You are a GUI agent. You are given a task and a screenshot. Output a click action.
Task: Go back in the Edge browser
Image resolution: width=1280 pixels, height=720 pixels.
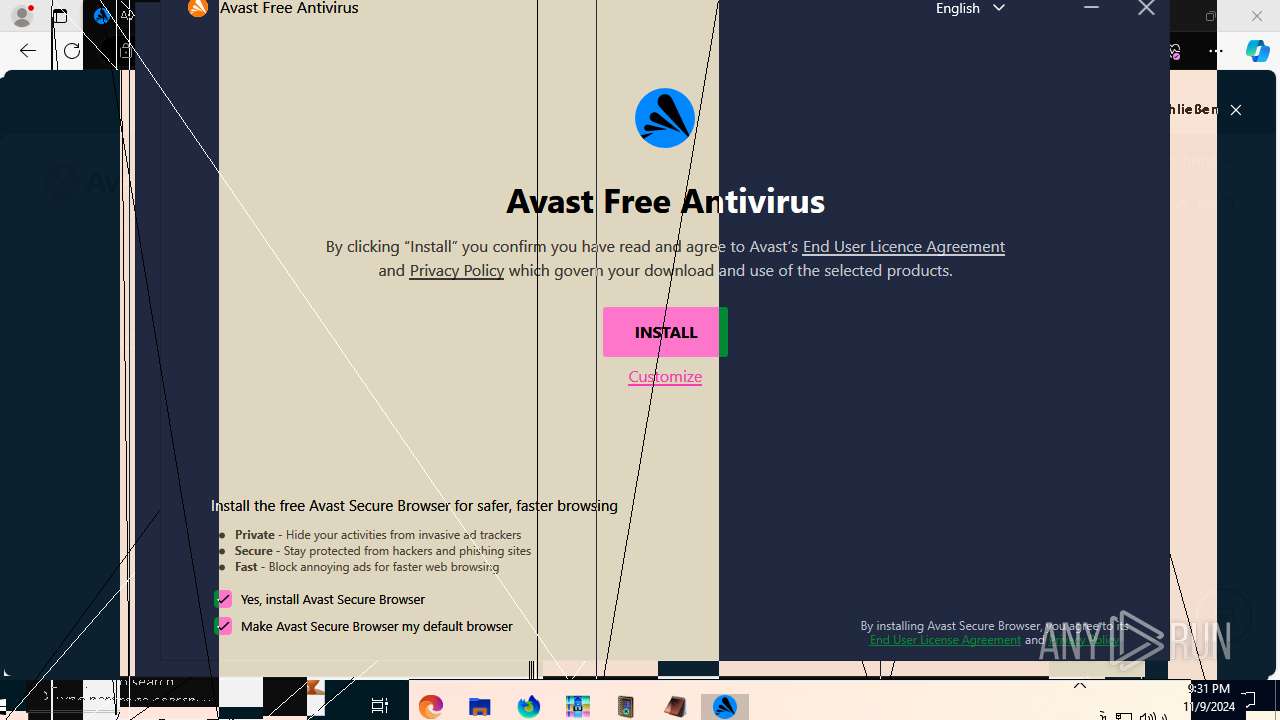click(x=27, y=51)
